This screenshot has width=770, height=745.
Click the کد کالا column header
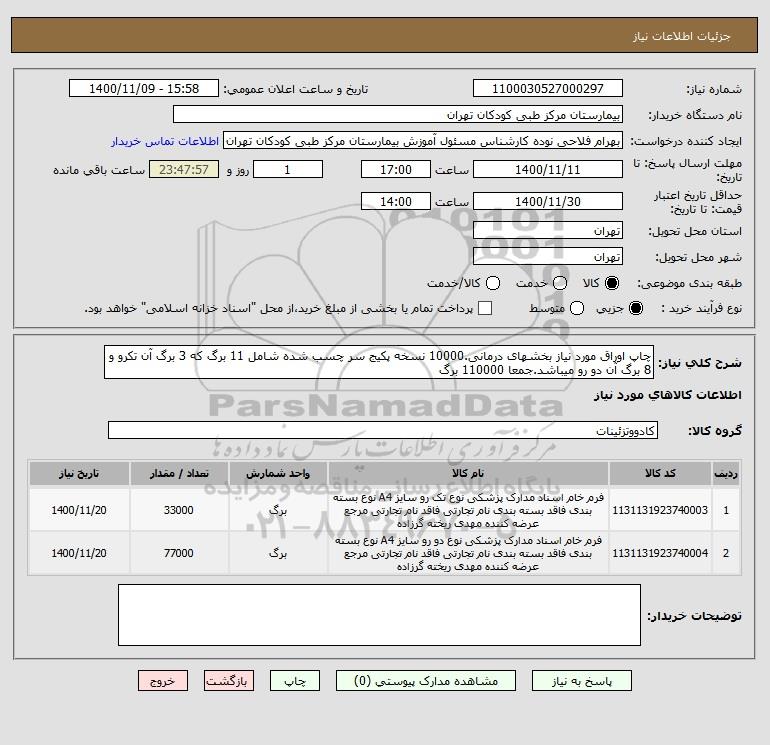(x=660, y=473)
